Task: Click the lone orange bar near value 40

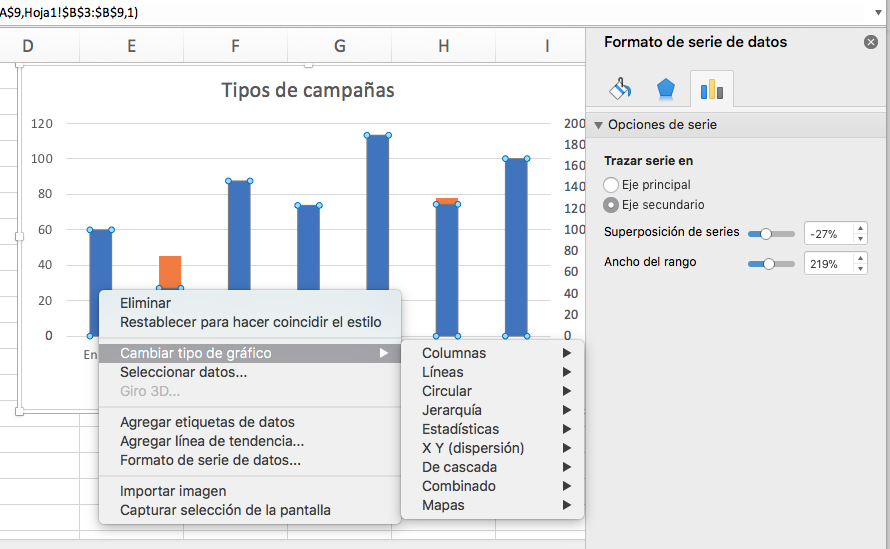Action: pyautogui.click(x=170, y=271)
